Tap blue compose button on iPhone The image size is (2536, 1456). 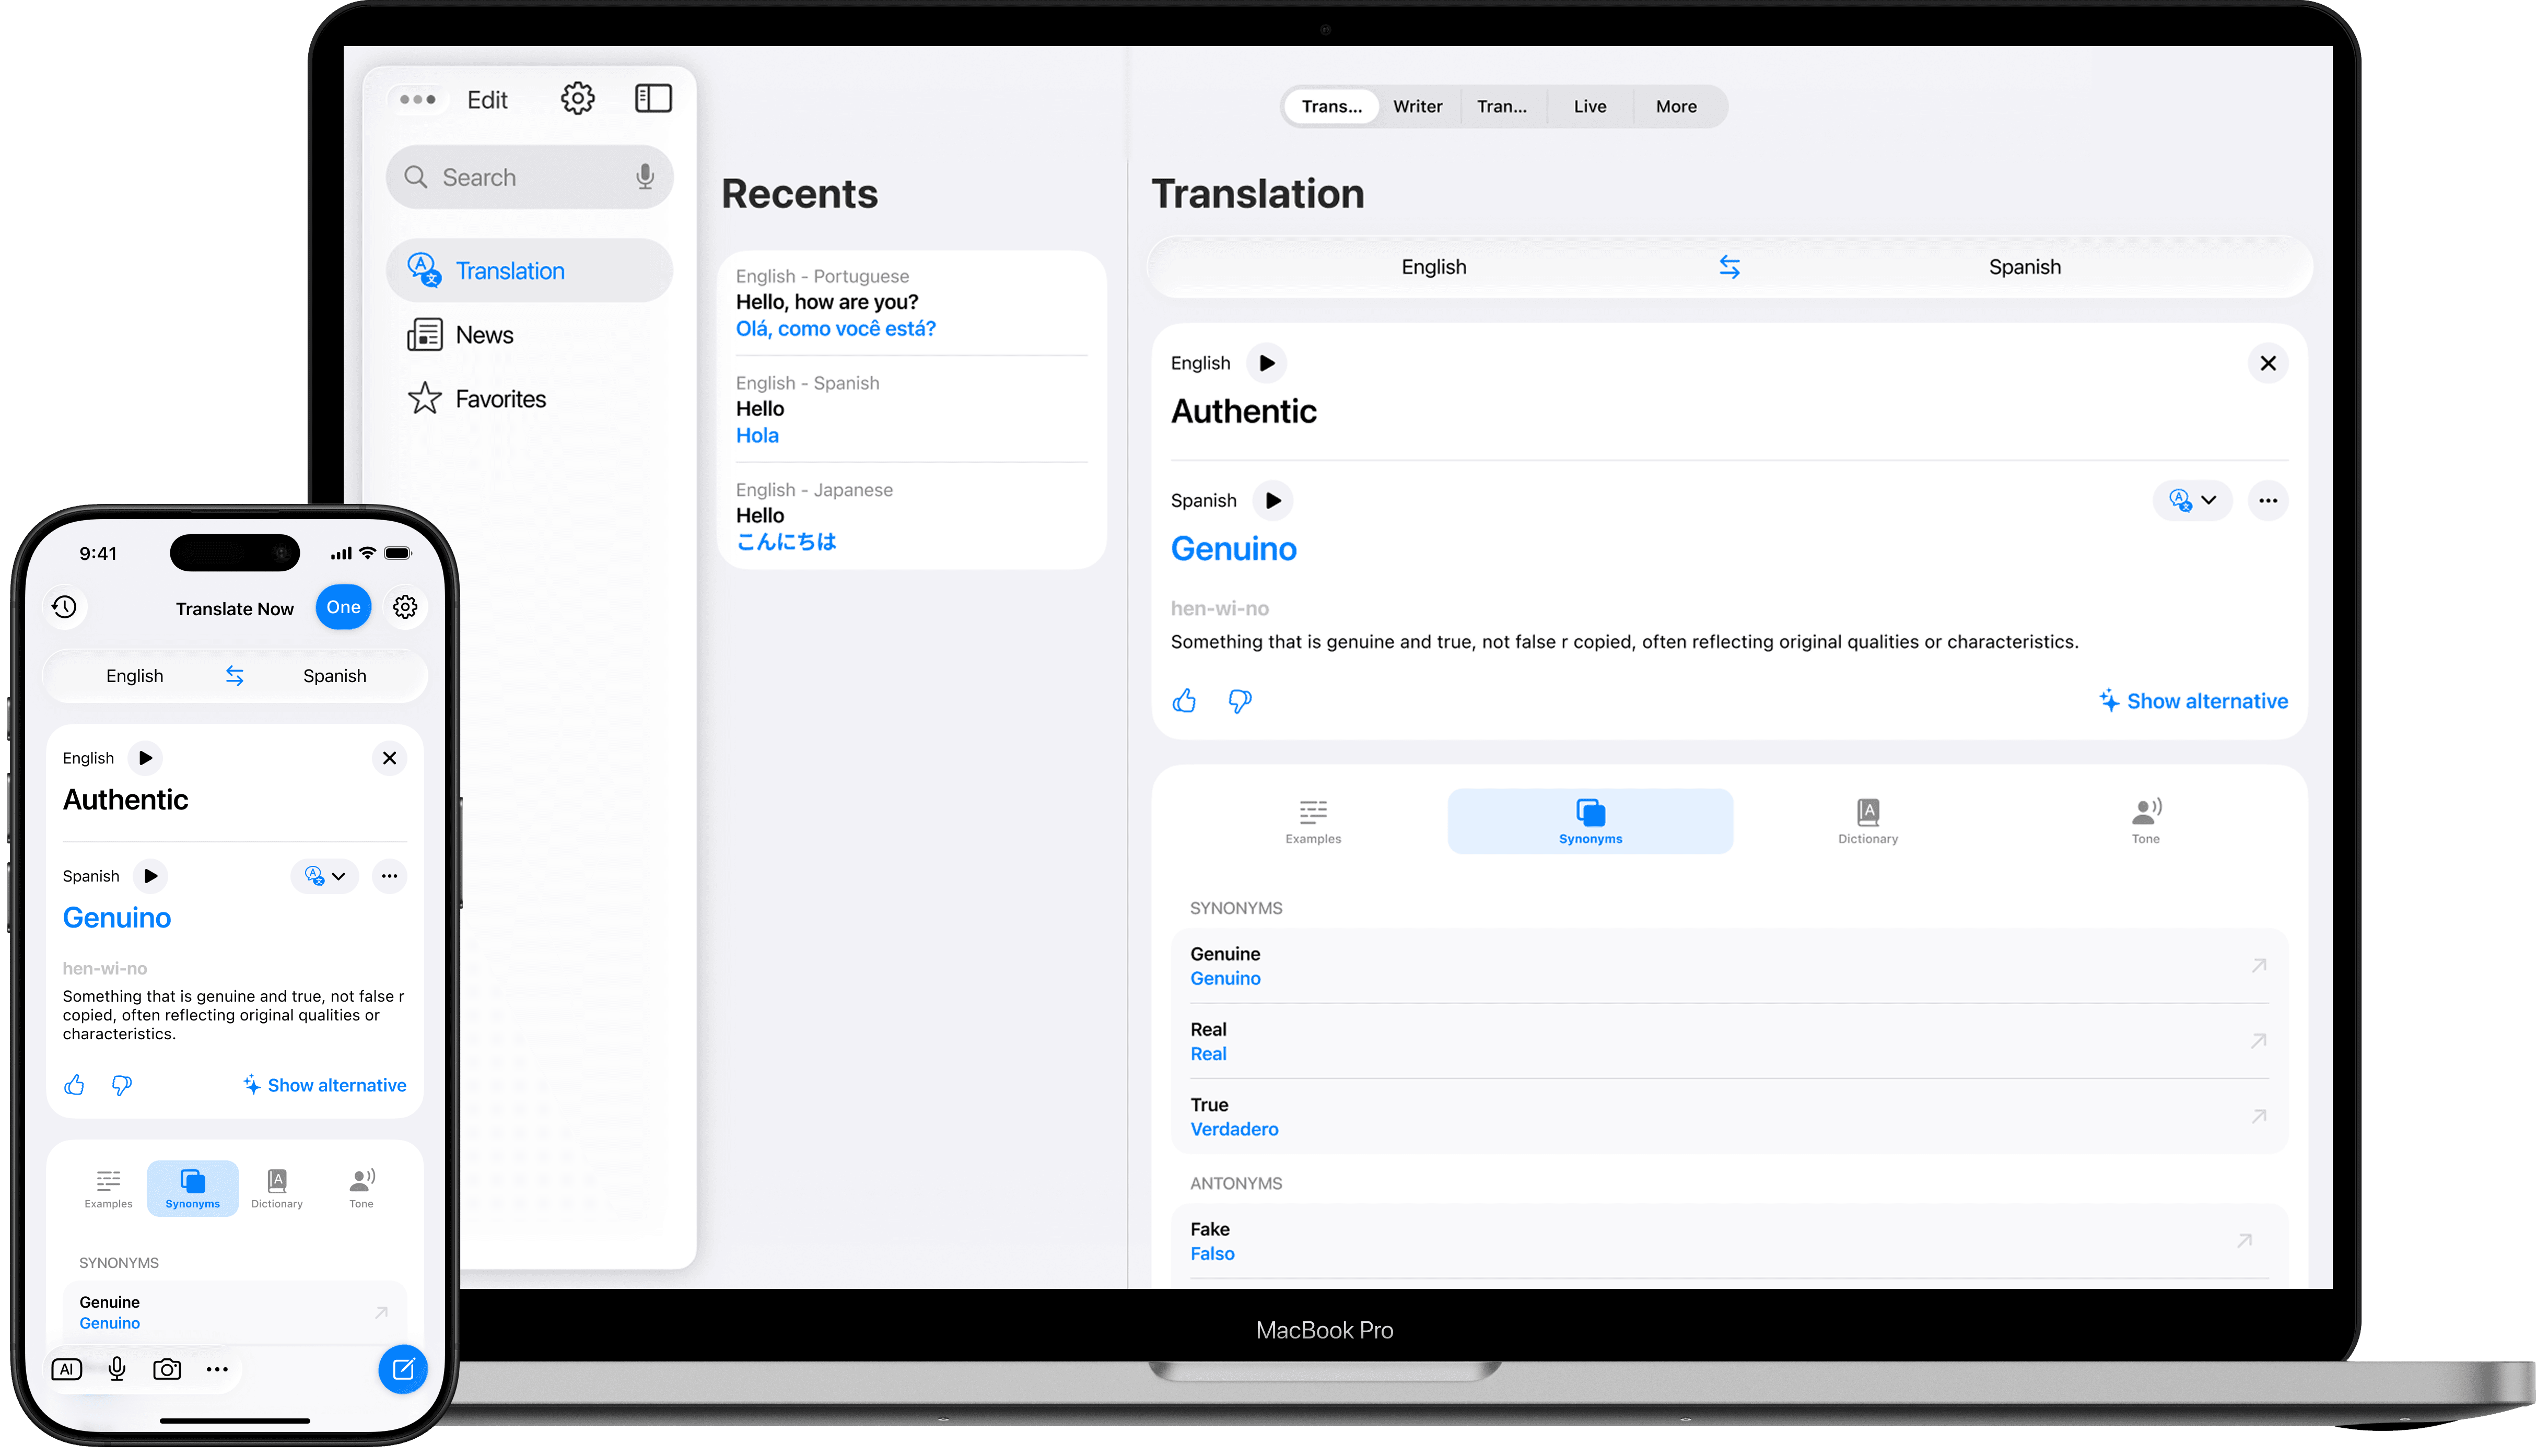(x=402, y=1369)
